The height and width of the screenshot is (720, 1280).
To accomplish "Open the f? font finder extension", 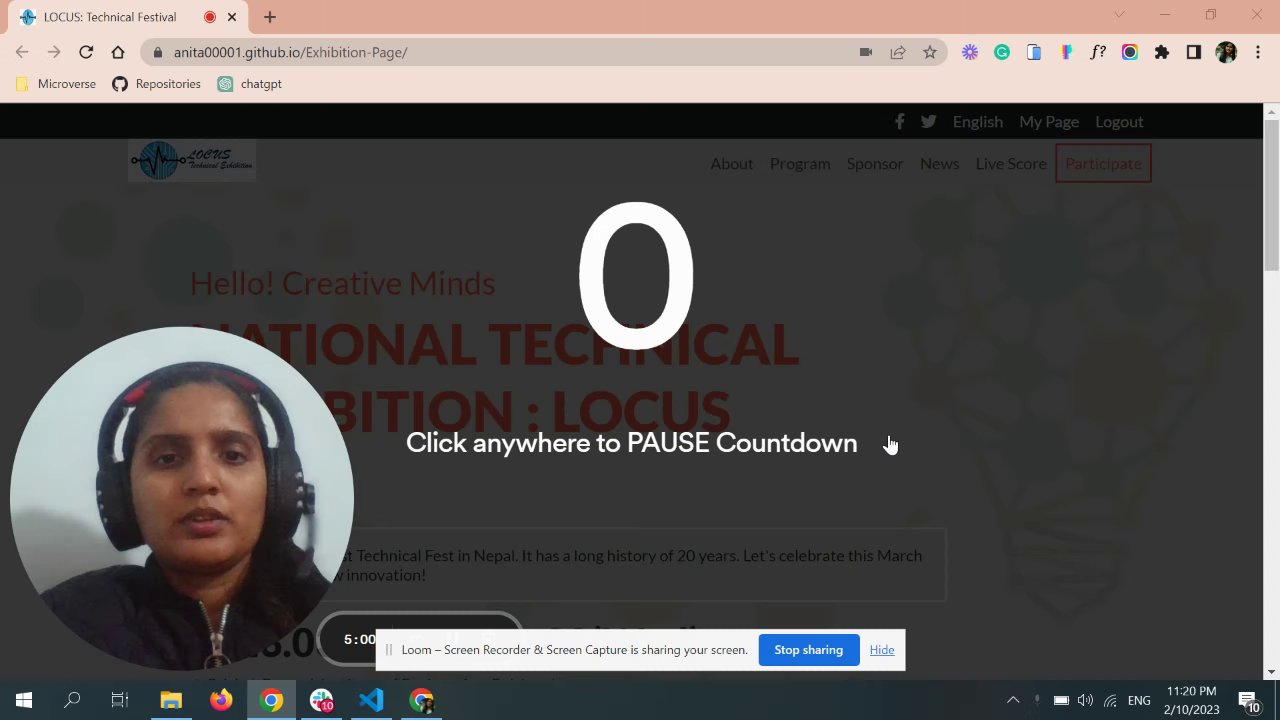I will [x=1098, y=52].
